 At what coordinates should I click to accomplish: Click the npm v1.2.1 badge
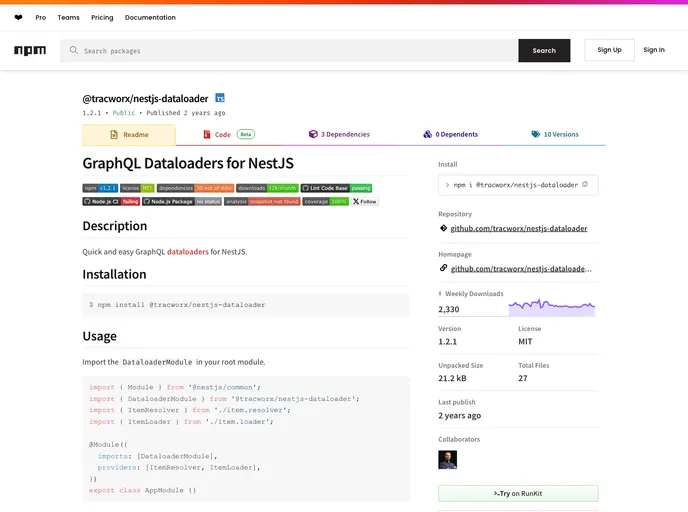tap(100, 188)
